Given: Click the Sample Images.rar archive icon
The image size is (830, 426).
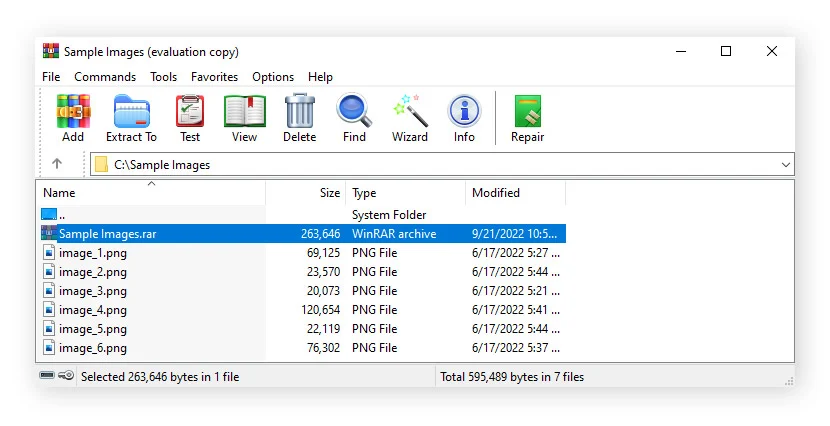Looking at the screenshot, I should (x=49, y=233).
